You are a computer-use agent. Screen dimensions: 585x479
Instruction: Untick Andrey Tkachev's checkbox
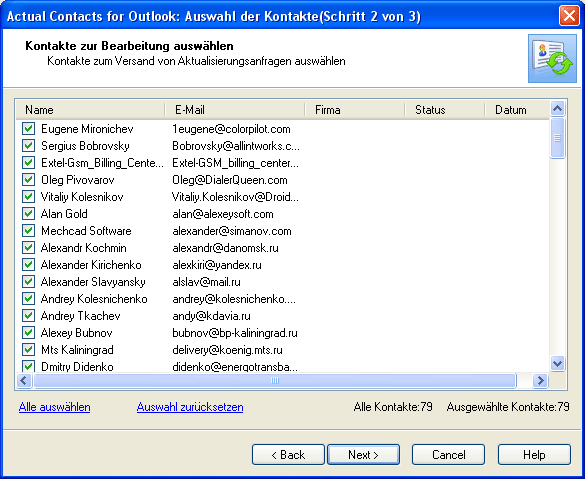click(28, 316)
